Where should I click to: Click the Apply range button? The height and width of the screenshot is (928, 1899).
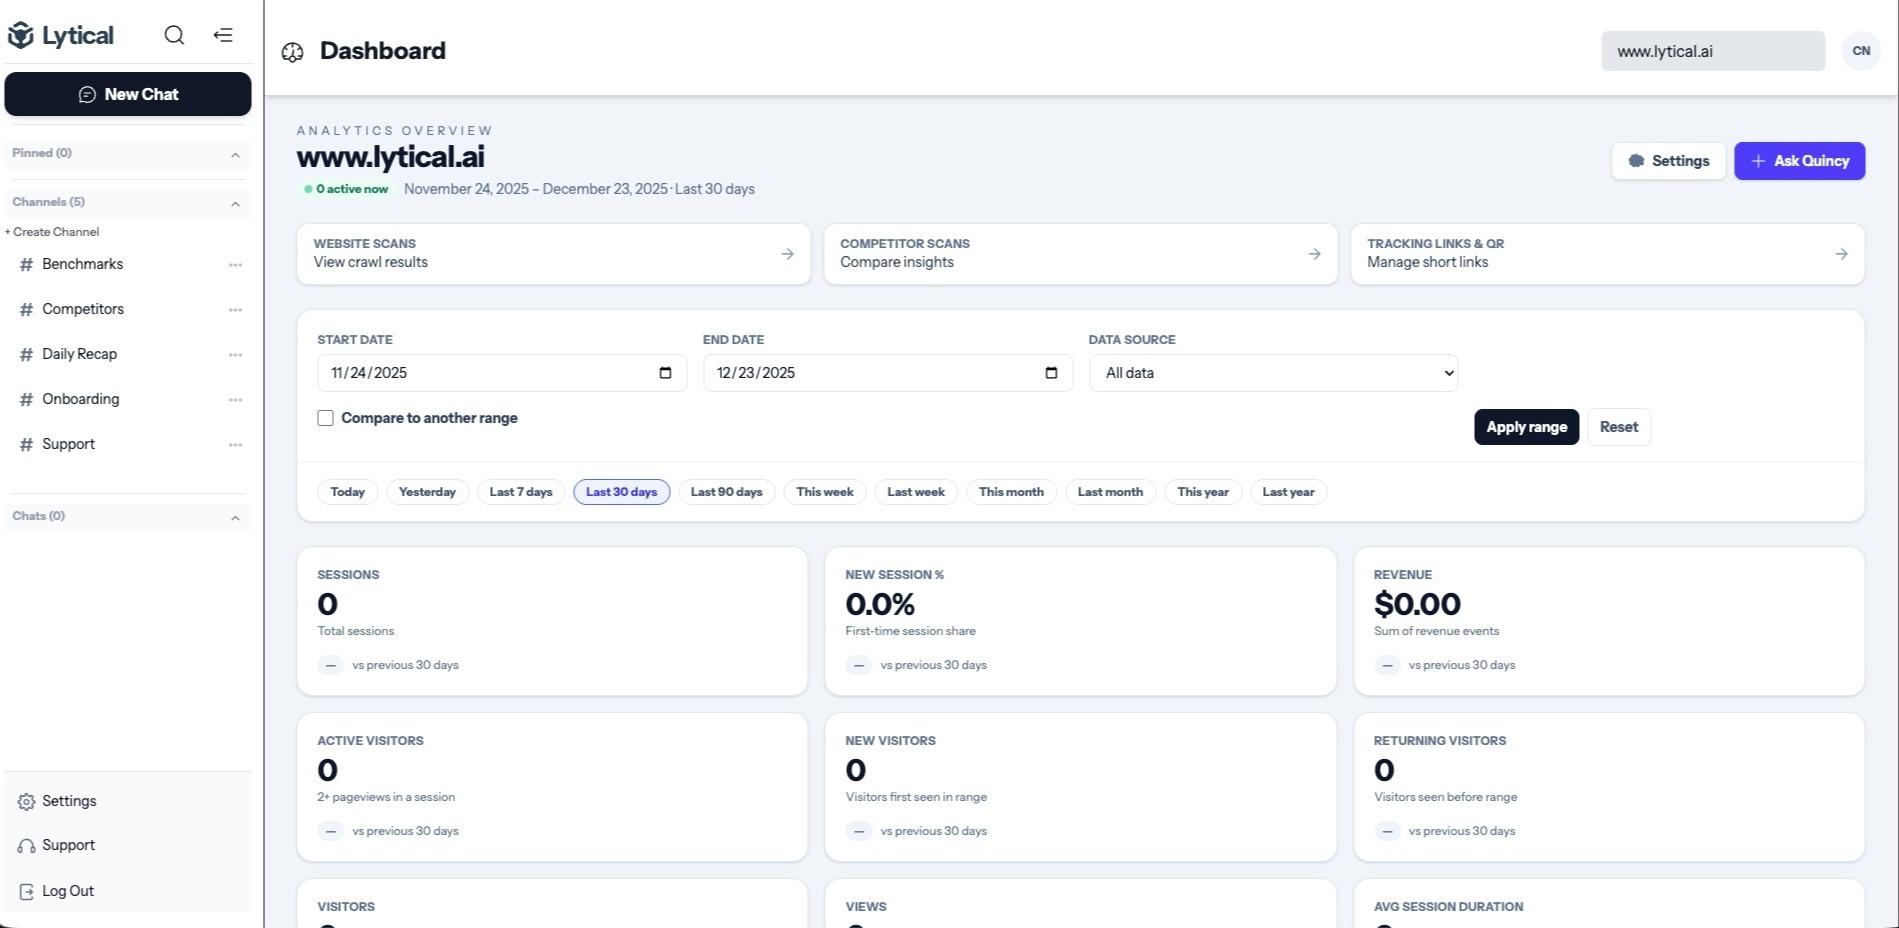pyautogui.click(x=1526, y=427)
